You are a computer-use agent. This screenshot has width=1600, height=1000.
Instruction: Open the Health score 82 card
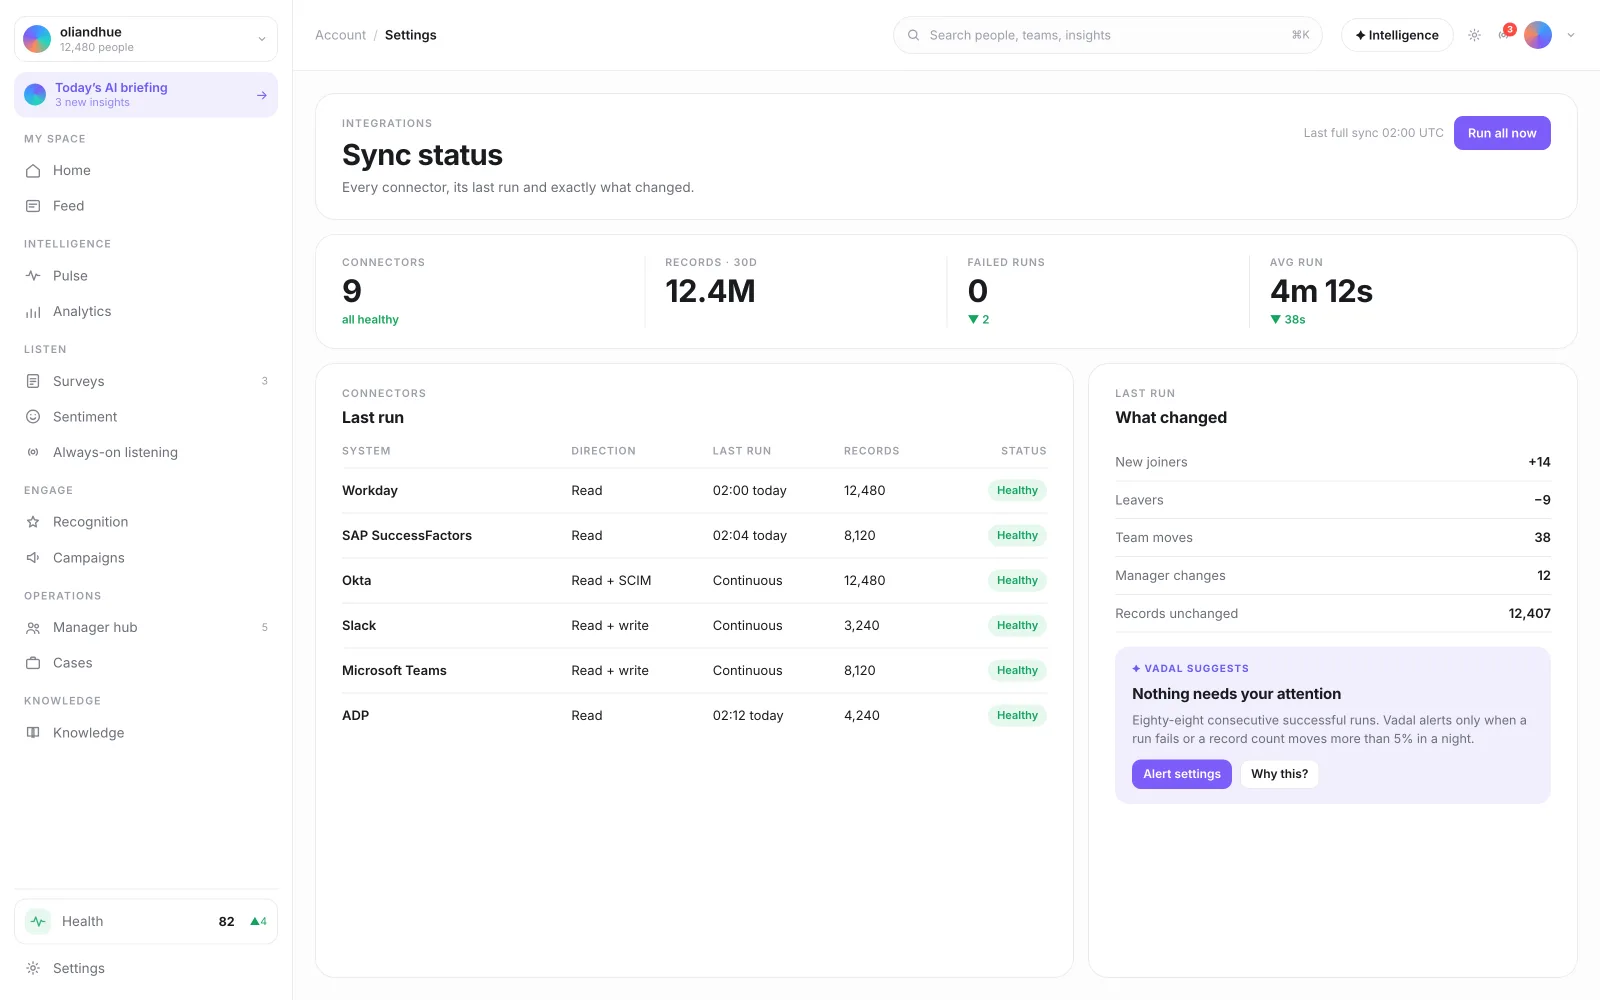146,922
